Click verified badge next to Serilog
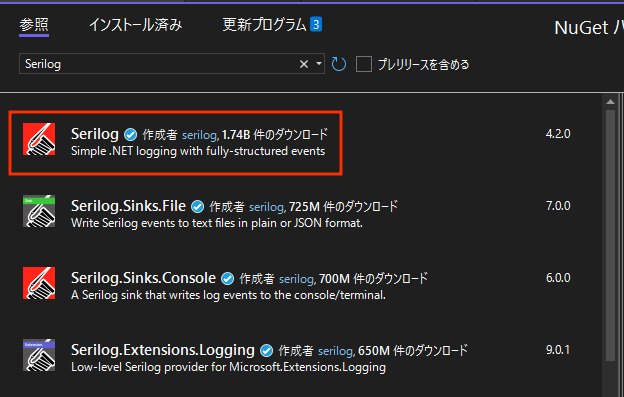The image size is (624, 397). tap(131, 135)
